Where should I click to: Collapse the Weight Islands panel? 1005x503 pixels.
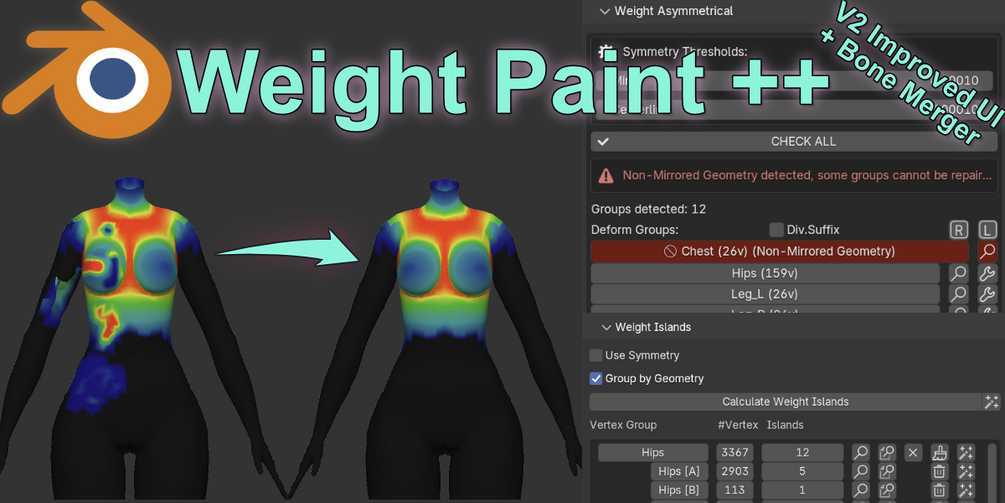coord(606,327)
